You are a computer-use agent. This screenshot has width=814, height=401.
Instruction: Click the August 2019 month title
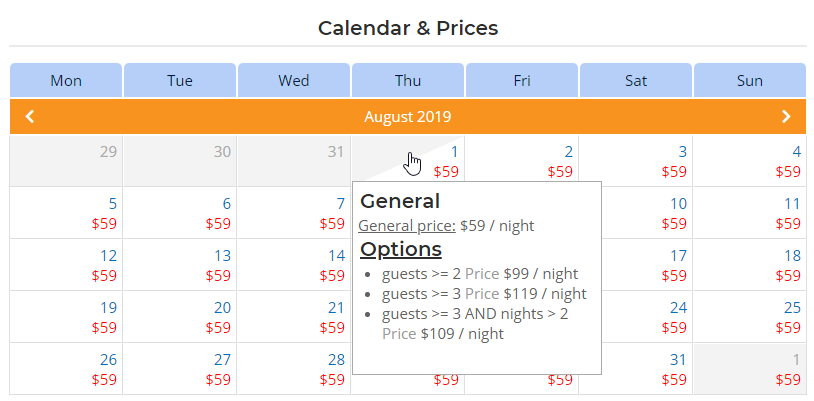click(x=408, y=117)
